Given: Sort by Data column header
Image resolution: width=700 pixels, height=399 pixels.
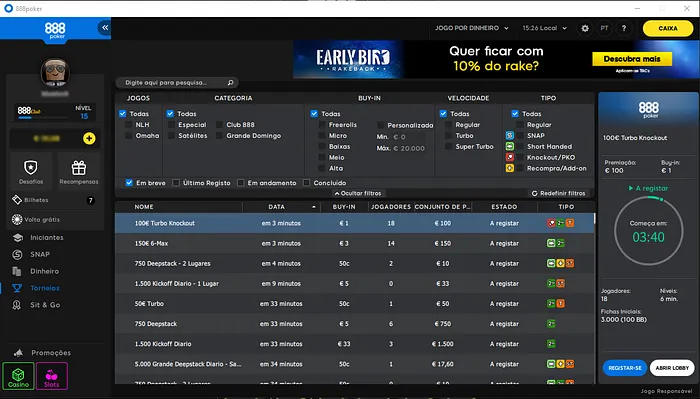Looking at the screenshot, I should [281, 207].
